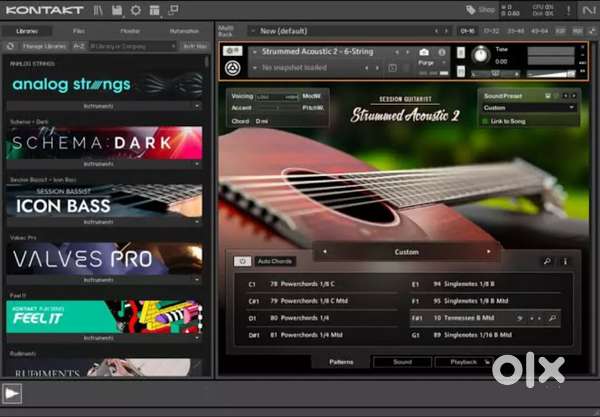Open pattern info icon

tap(565, 261)
